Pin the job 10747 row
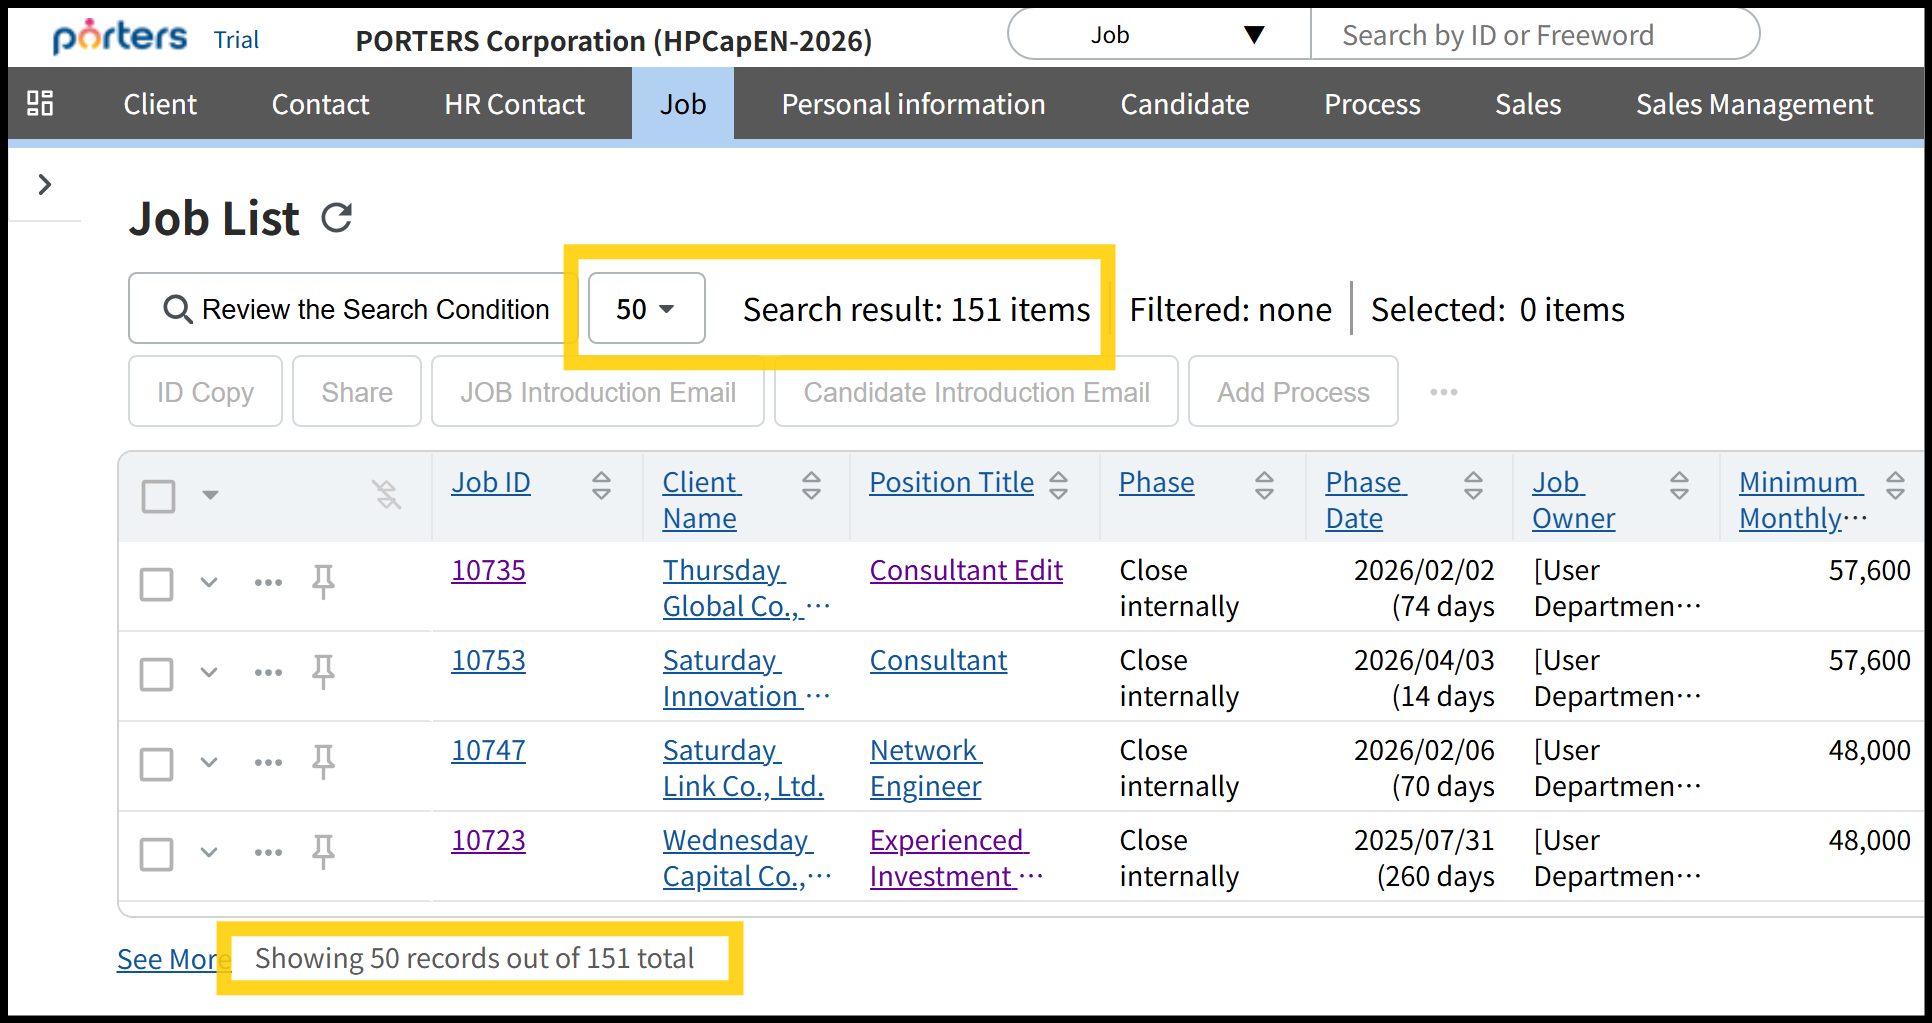 click(323, 762)
